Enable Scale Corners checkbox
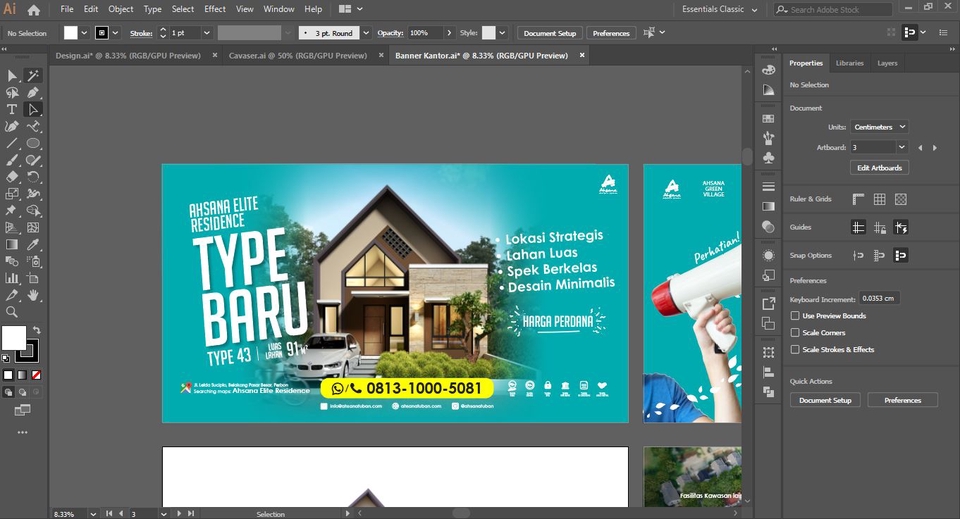 (x=795, y=332)
